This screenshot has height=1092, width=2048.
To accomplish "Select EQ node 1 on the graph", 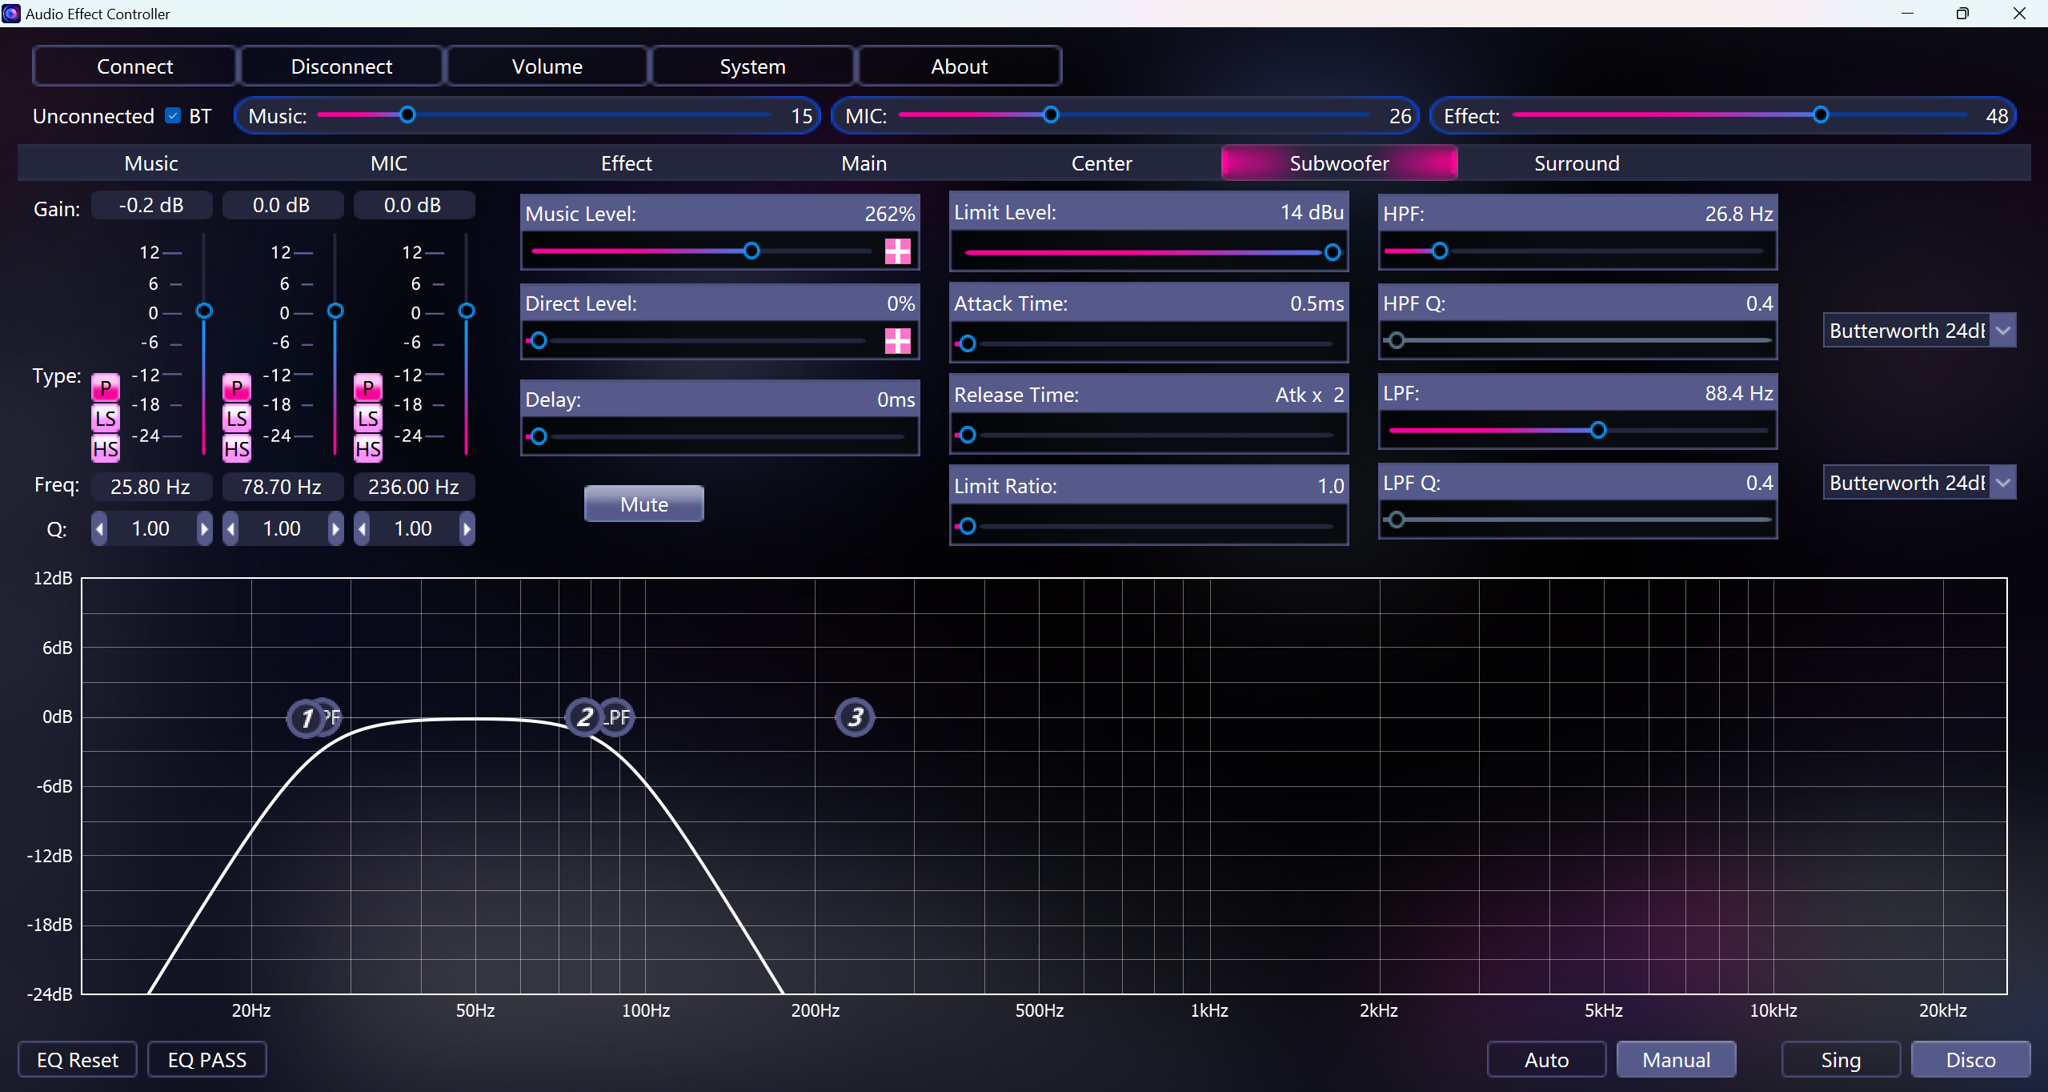I will tap(306, 718).
